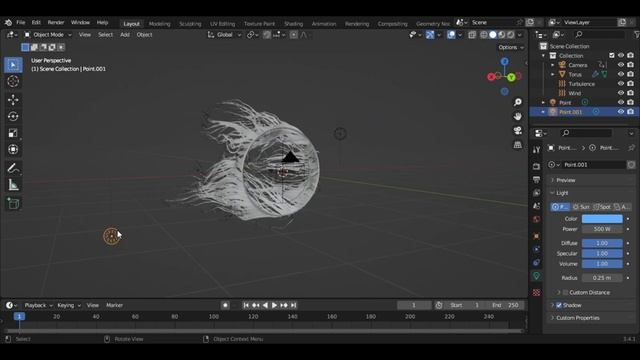Switch to the Animation workspace tab
The height and width of the screenshot is (360, 640).
(x=324, y=24)
